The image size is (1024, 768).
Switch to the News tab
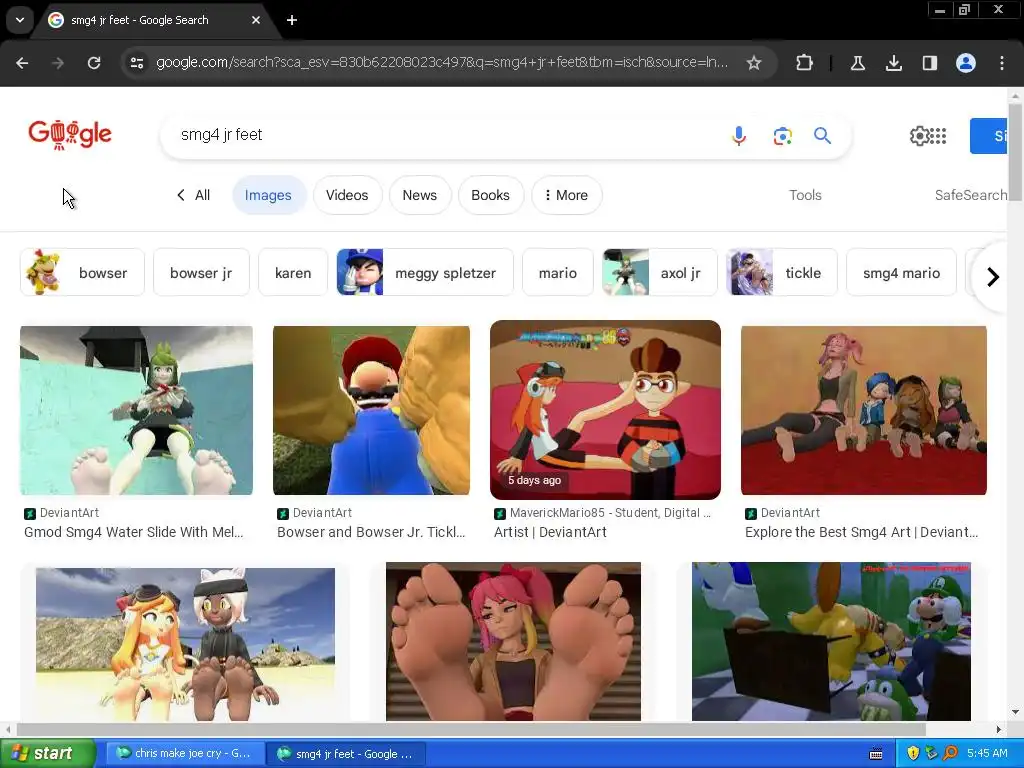[x=419, y=195]
